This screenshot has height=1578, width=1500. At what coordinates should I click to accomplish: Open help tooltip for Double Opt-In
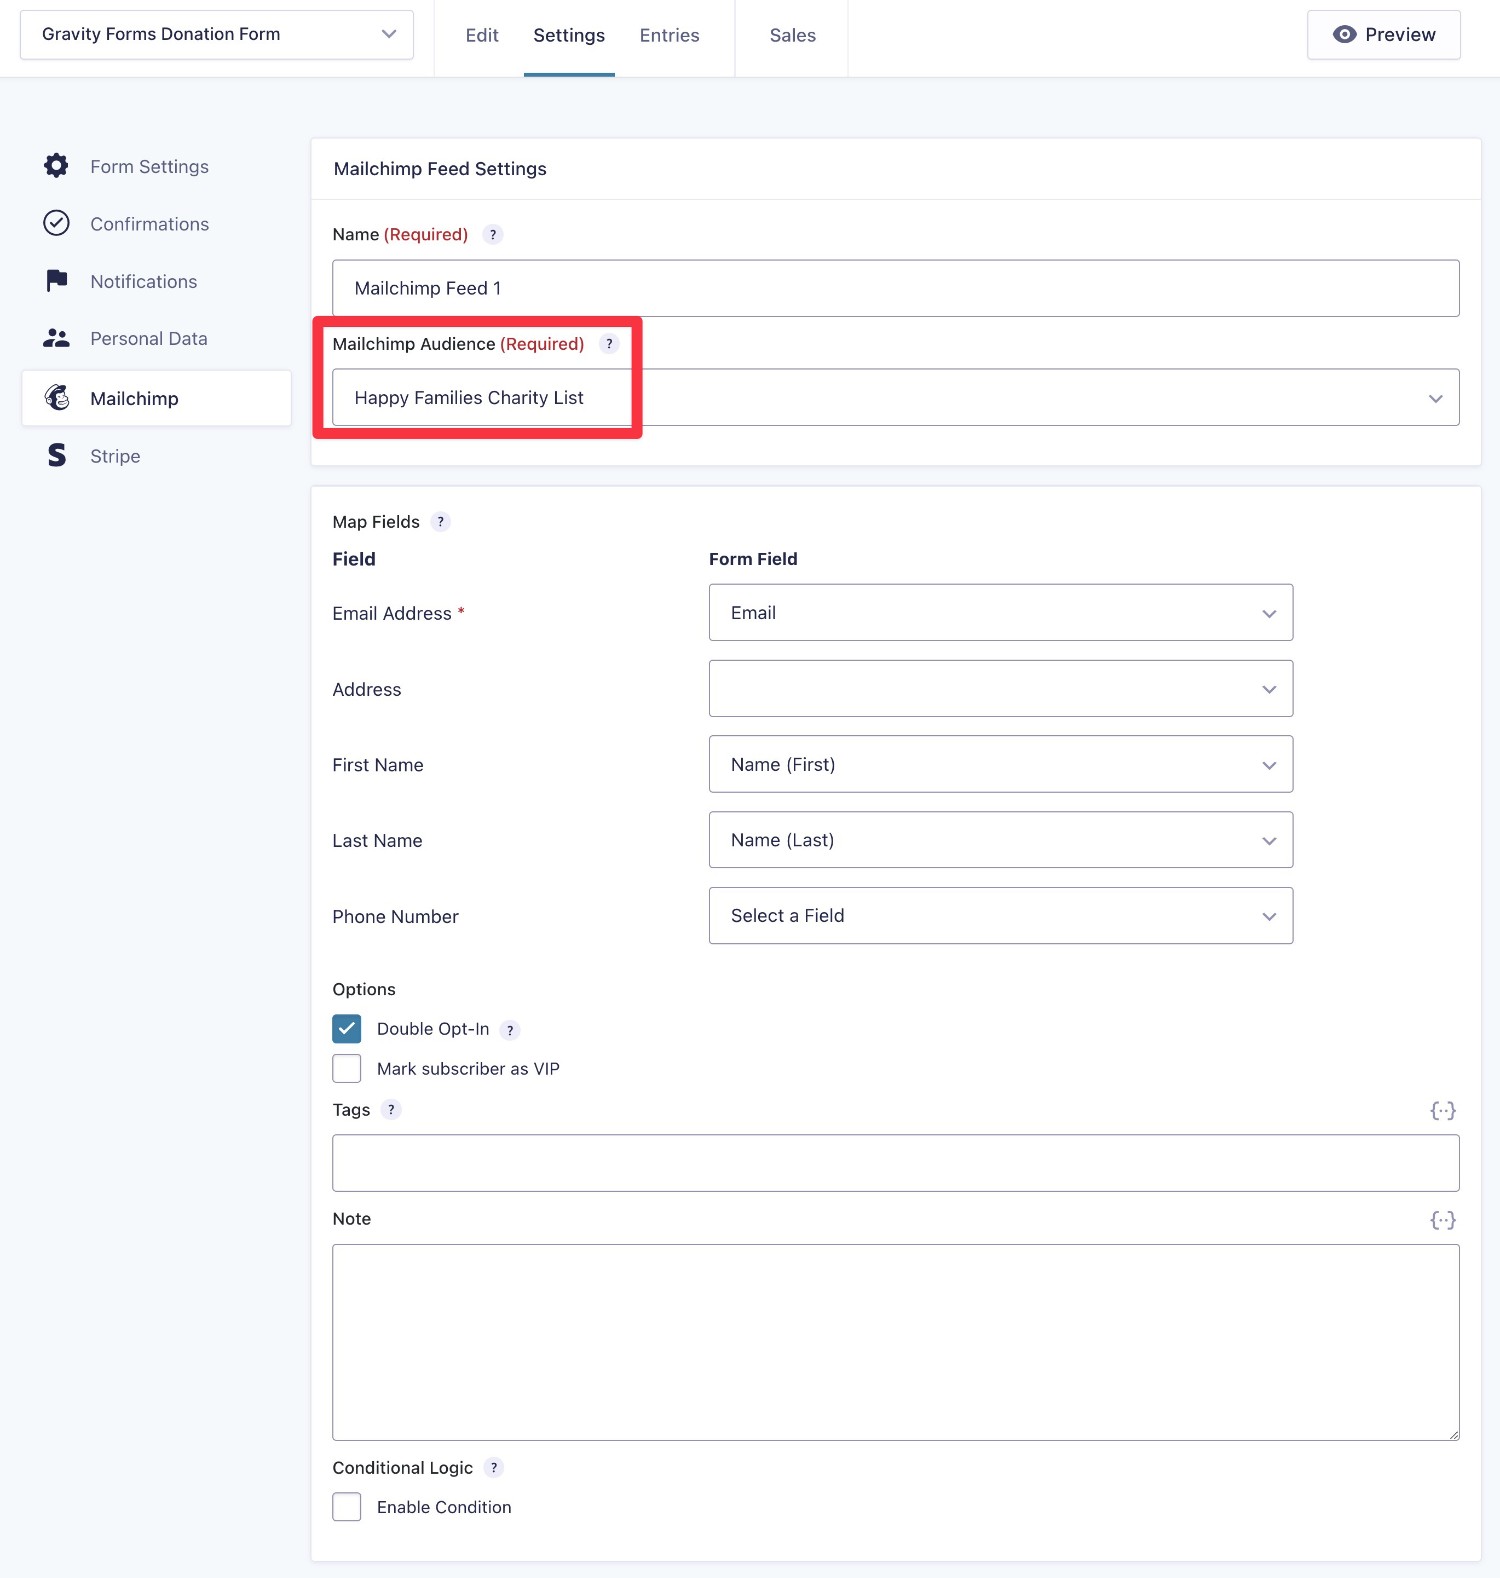pyautogui.click(x=510, y=1030)
